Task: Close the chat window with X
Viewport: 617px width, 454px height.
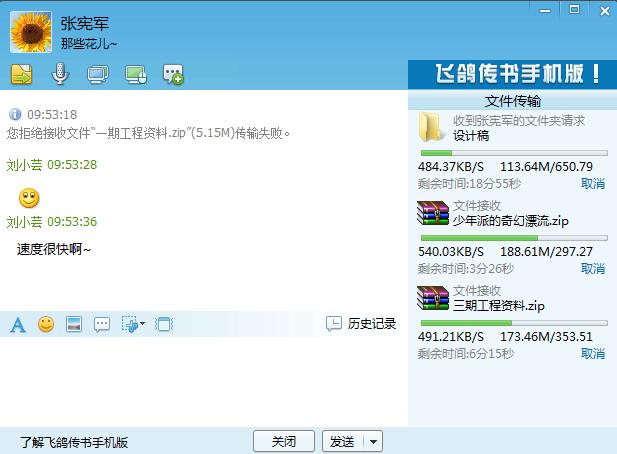Action: tap(605, 10)
